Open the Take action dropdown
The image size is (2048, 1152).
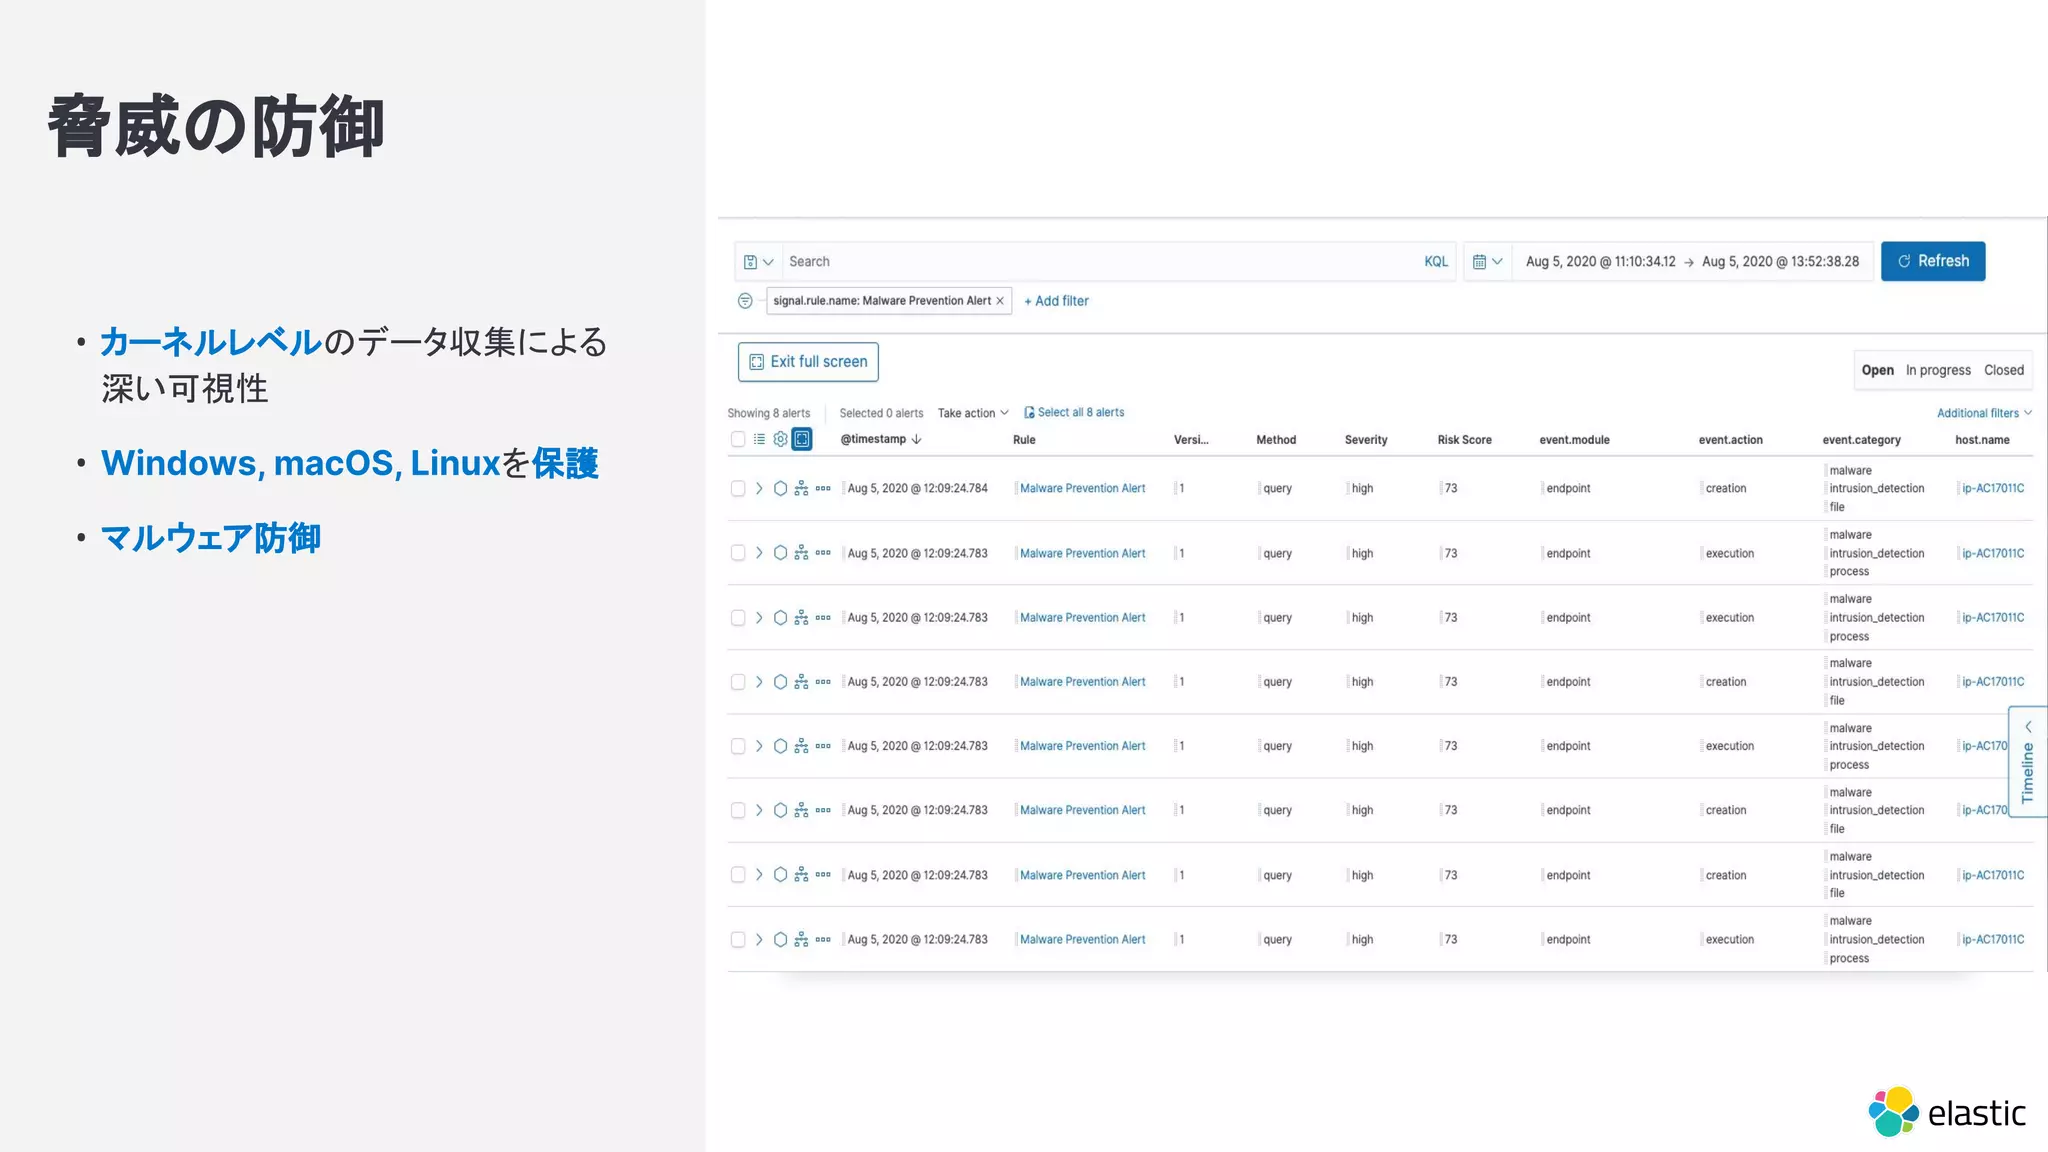(973, 413)
